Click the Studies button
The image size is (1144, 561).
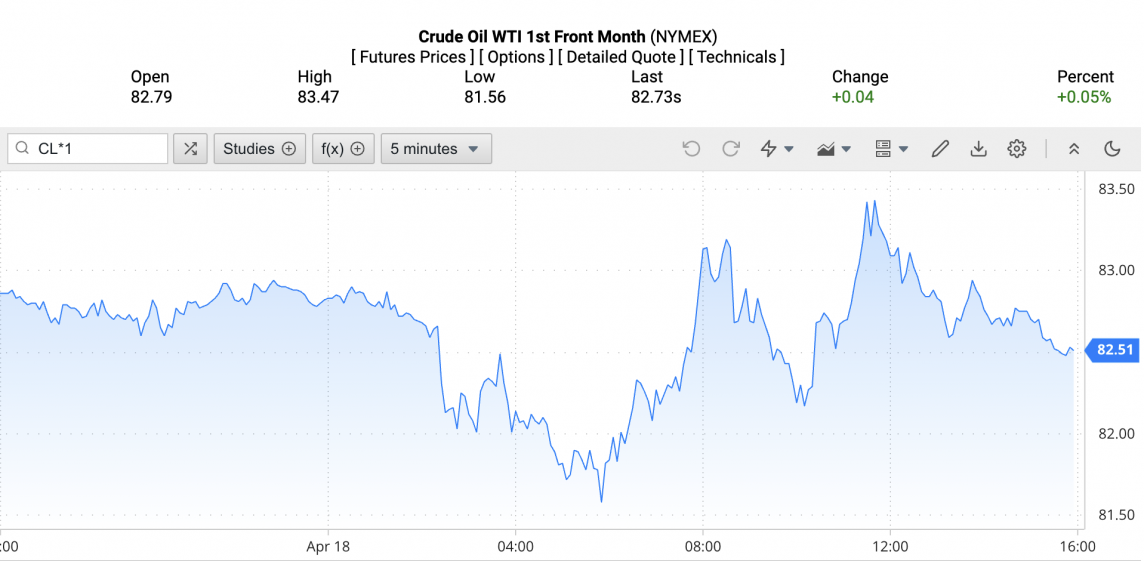pos(259,149)
